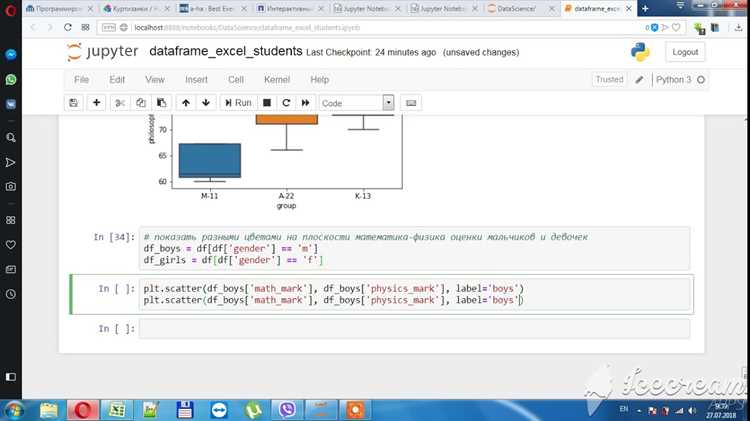750x421 pixels.
Task: Open Excel from the taskbar
Action: [116, 410]
